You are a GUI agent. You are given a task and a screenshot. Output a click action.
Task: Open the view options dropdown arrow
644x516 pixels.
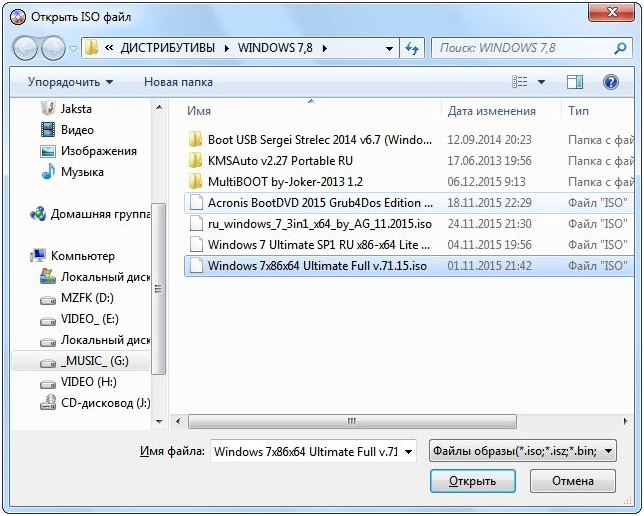(541, 82)
